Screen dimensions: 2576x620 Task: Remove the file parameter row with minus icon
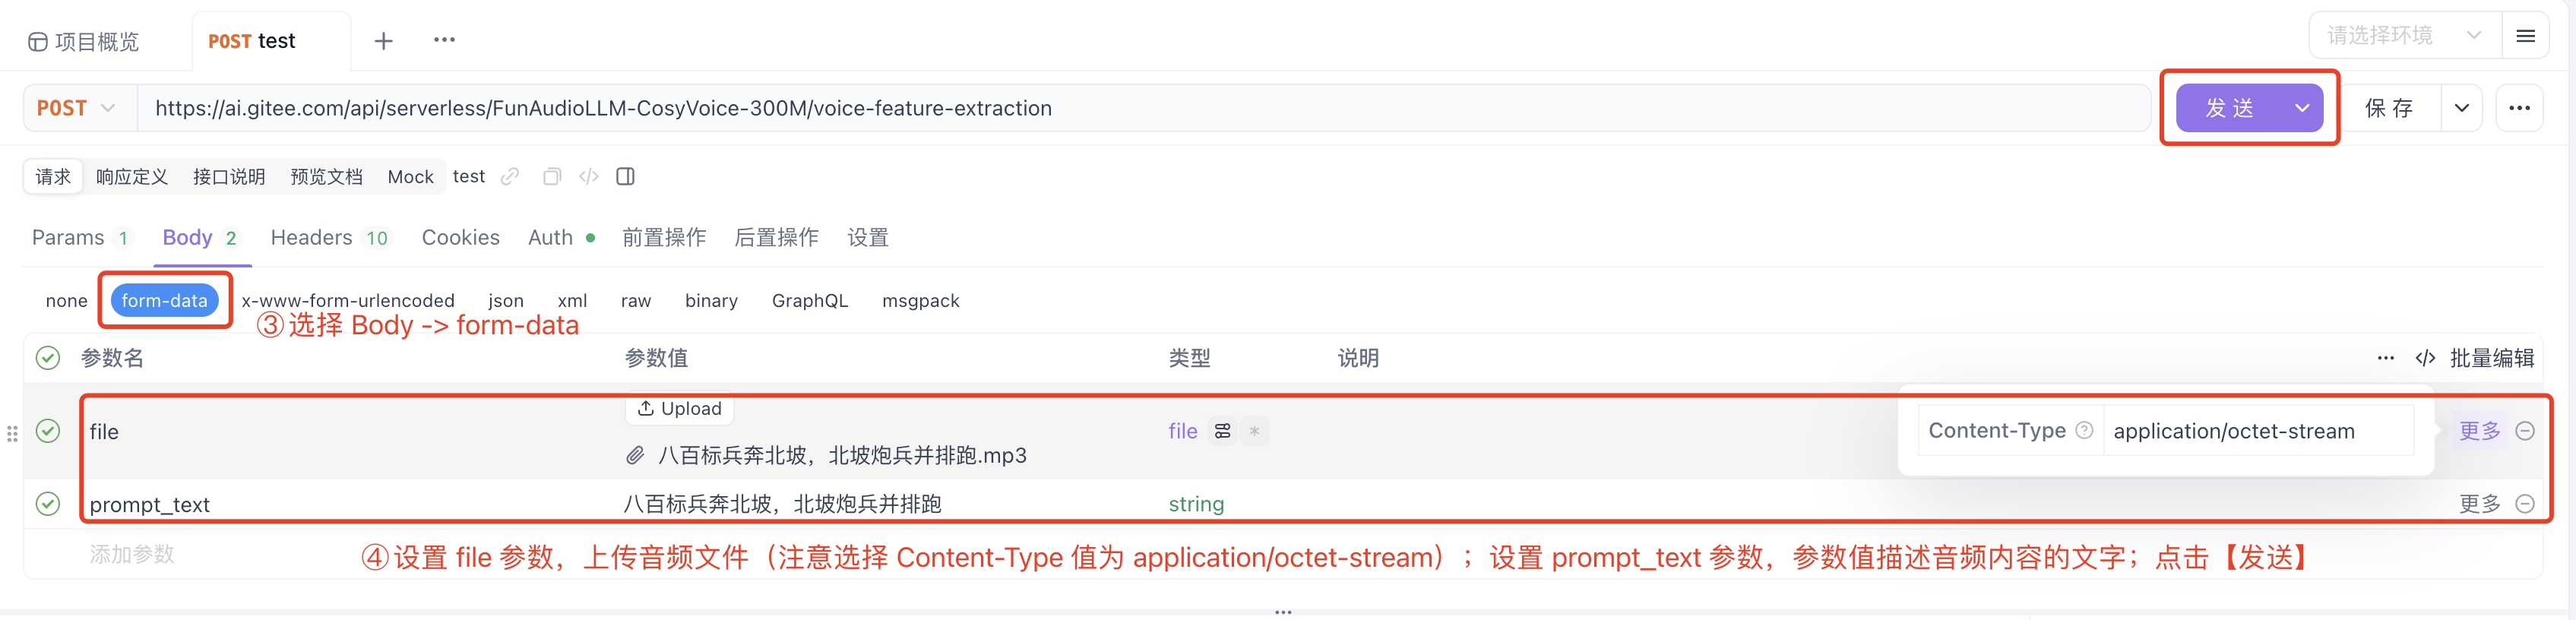point(2525,431)
